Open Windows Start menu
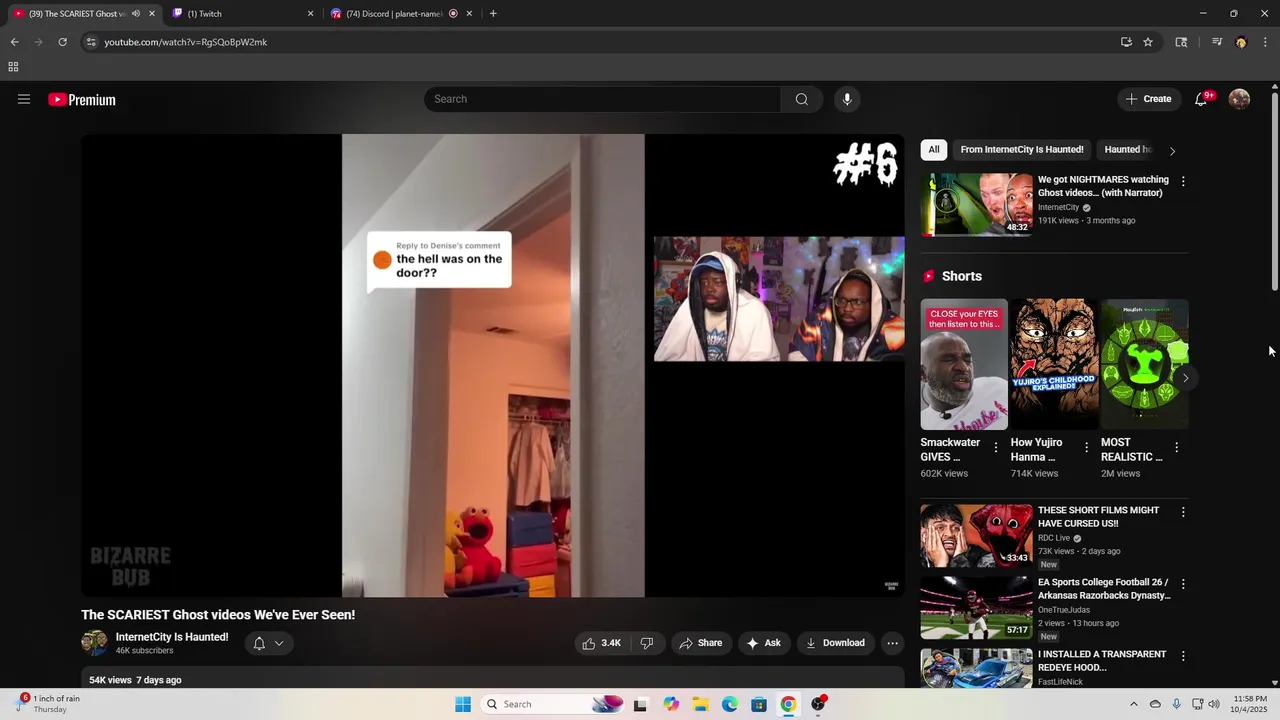This screenshot has height=720, width=1280. (x=463, y=704)
